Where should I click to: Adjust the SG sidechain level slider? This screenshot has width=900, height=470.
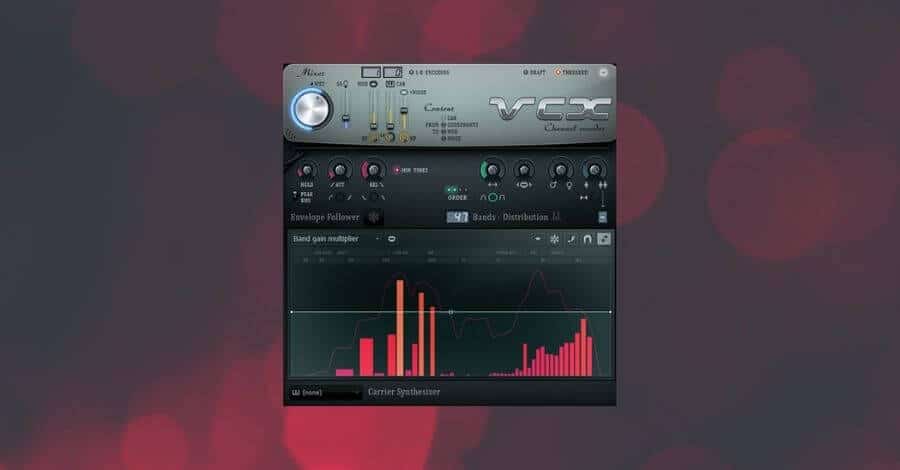346,120
